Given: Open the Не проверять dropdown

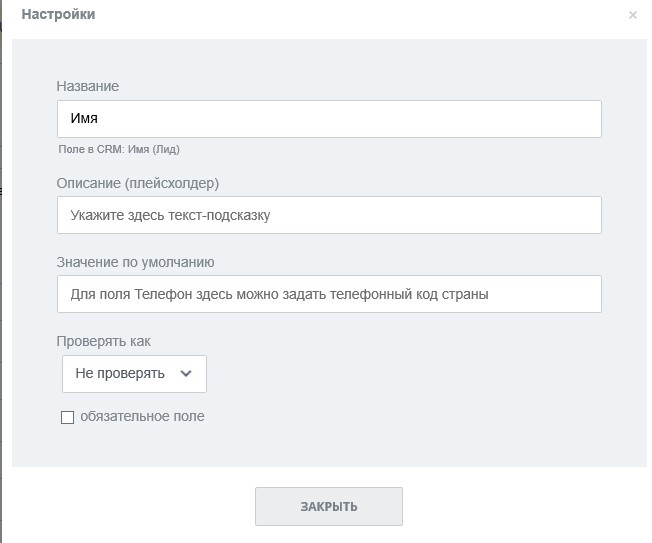Looking at the screenshot, I should (x=134, y=374).
